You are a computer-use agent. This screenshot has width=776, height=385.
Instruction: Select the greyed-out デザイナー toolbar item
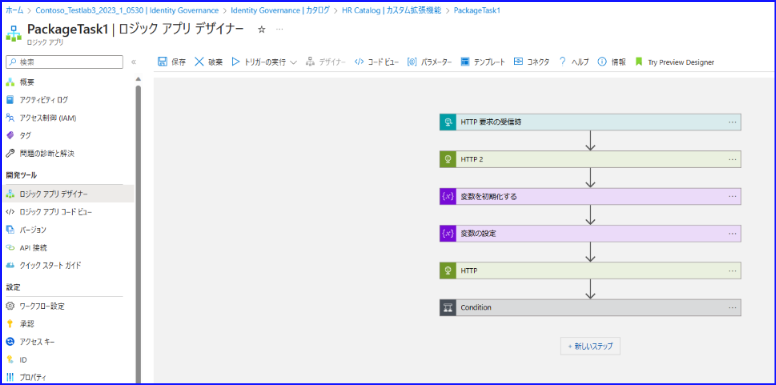[326, 62]
